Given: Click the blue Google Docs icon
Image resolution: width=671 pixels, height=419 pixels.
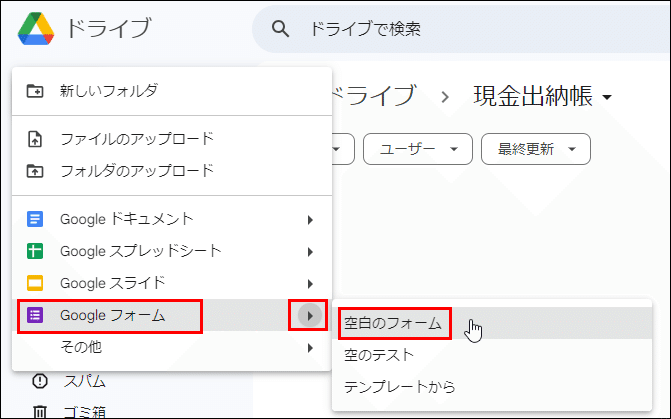Looking at the screenshot, I should (x=35, y=219).
